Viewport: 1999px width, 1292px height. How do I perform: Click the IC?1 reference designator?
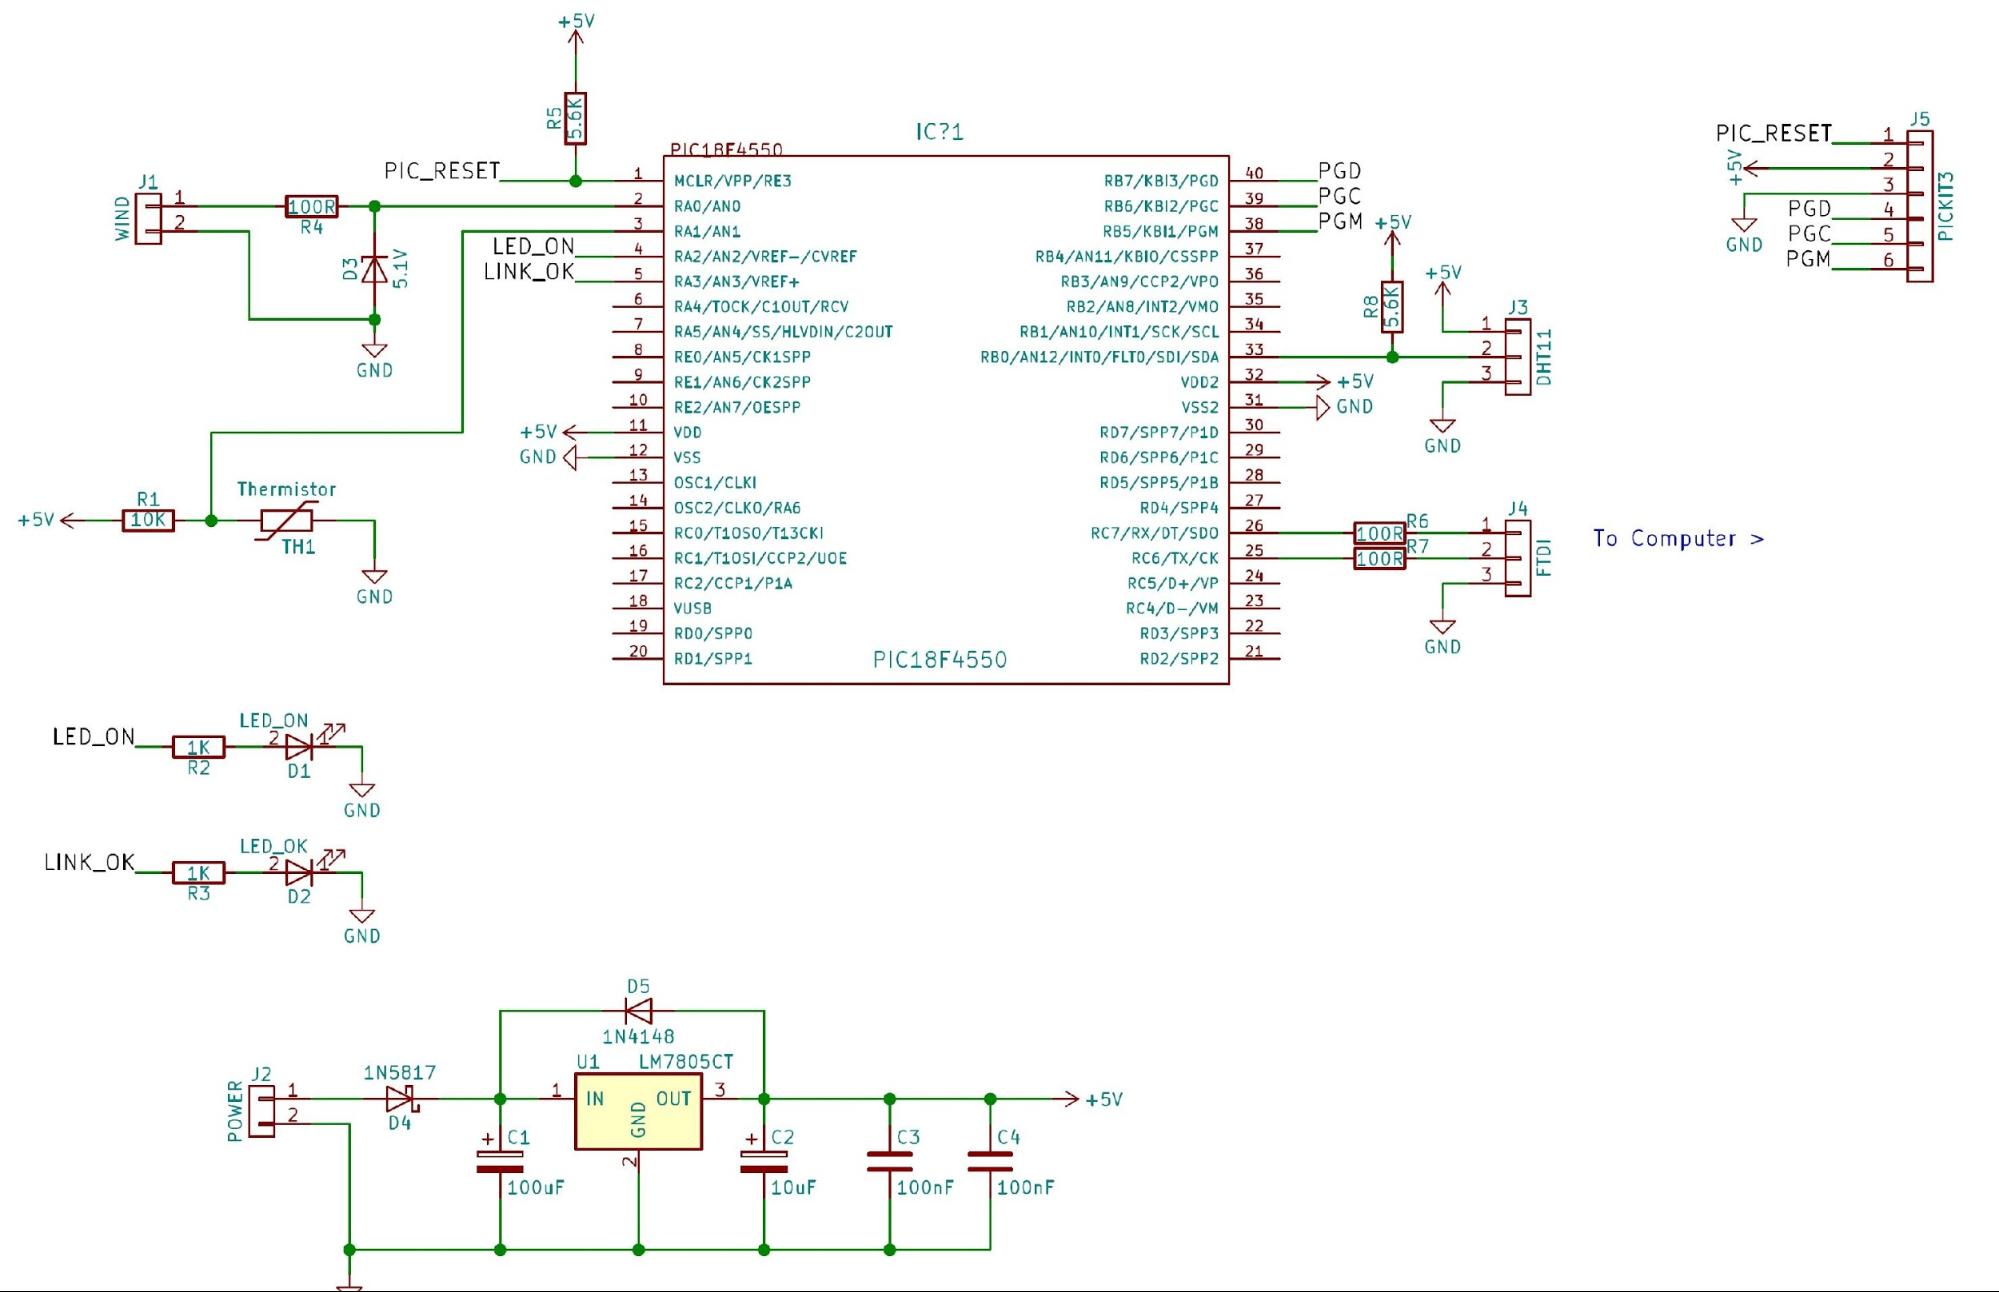[x=940, y=132]
